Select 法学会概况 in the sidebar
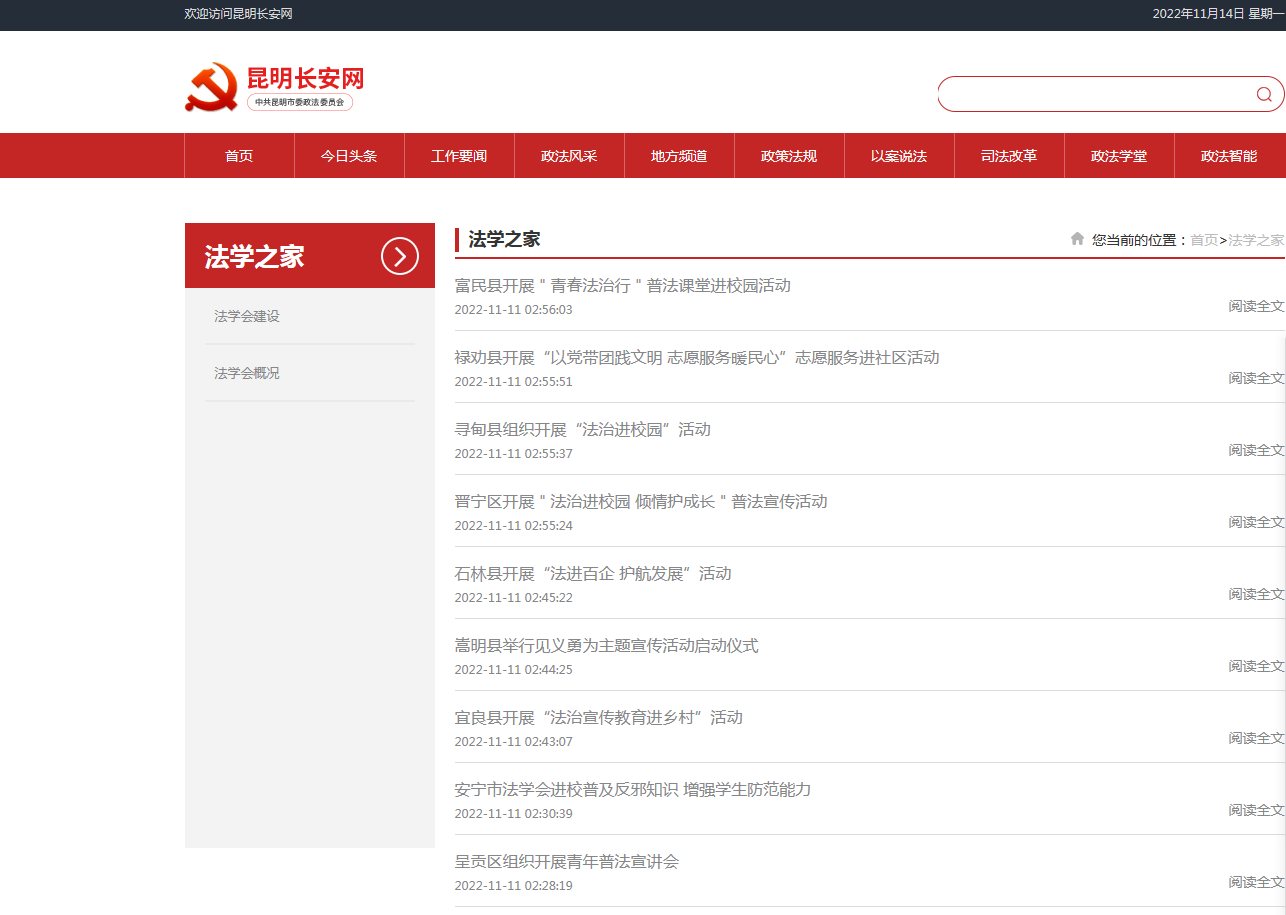 (x=247, y=373)
